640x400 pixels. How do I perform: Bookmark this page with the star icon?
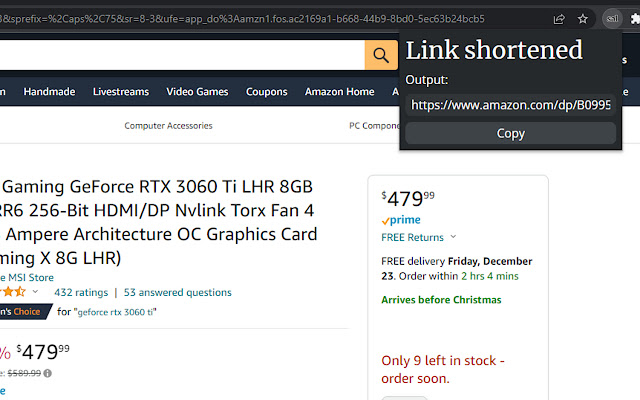[583, 18]
